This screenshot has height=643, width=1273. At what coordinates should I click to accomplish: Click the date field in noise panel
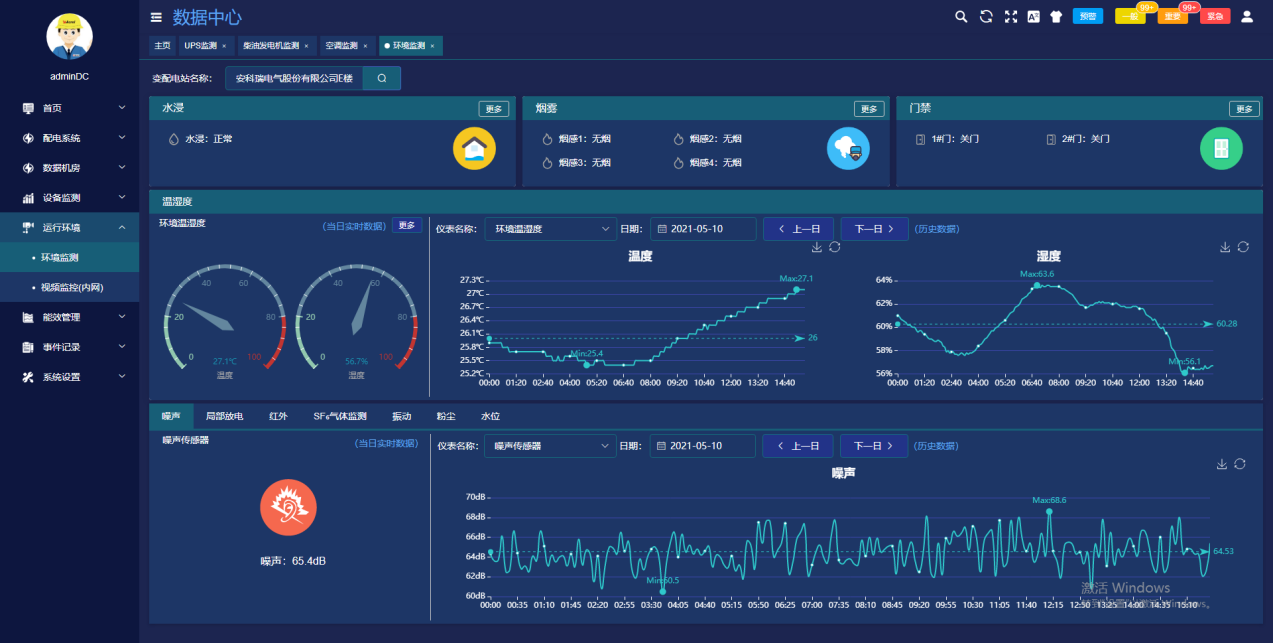[x=702, y=446]
